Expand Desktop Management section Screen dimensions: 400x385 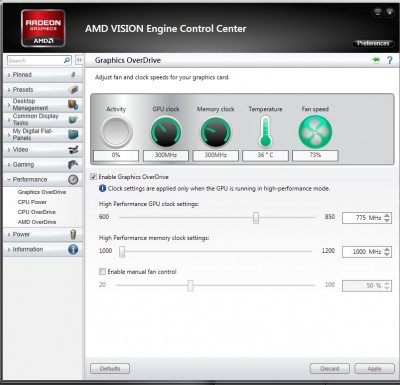pos(42,105)
